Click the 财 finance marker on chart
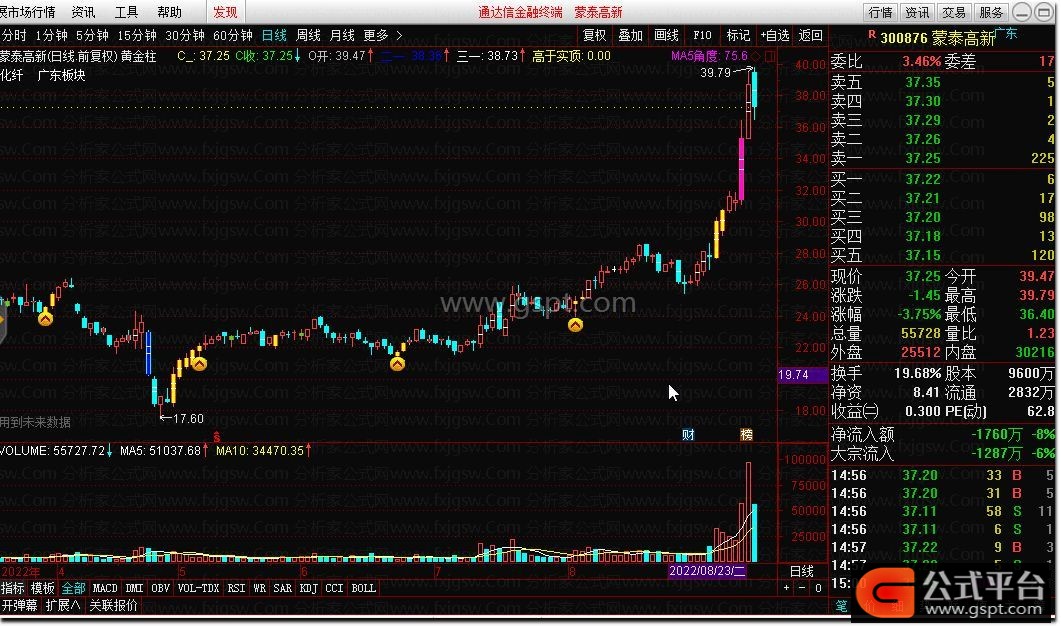Viewport: 1061px width, 626px height. pyautogui.click(x=688, y=434)
